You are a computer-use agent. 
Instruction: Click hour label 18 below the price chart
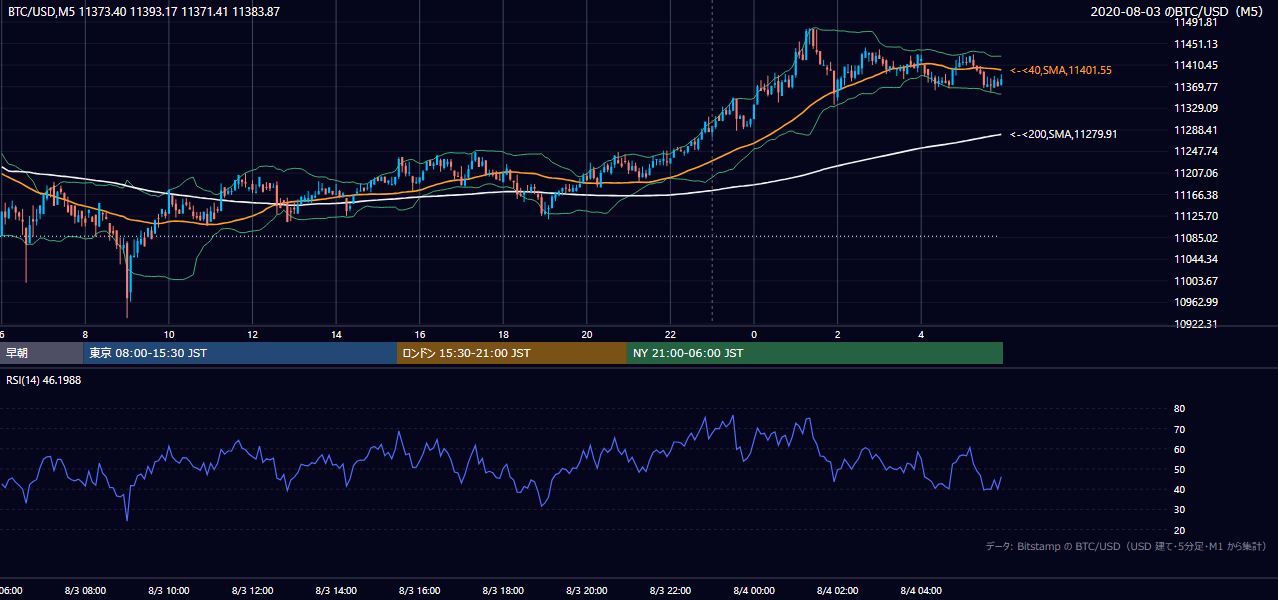[503, 334]
